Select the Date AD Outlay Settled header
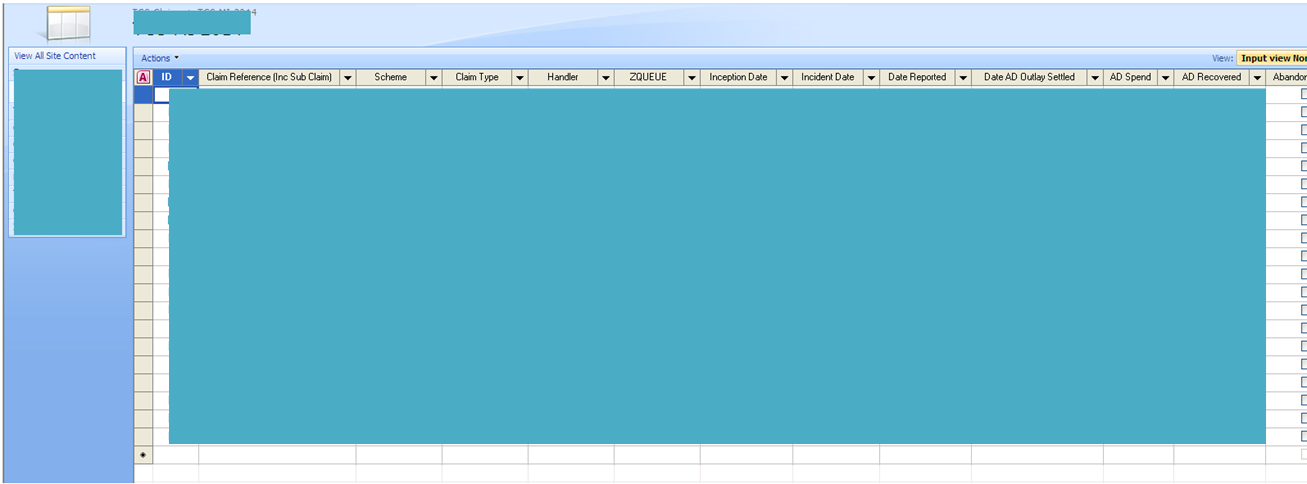 coord(1029,77)
